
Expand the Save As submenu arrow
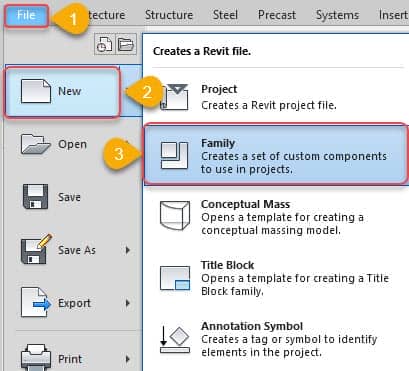(x=128, y=250)
